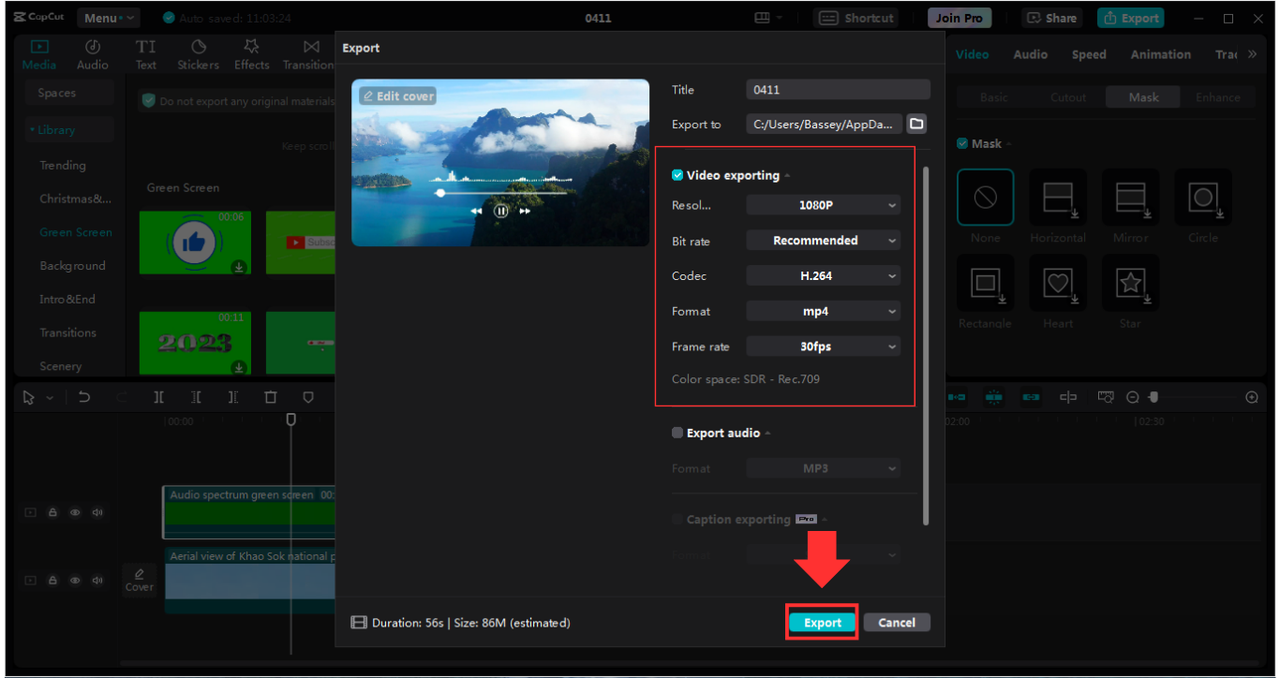Image resolution: width=1280 pixels, height=678 pixels.
Task: Open Text panel
Action: (x=146, y=54)
